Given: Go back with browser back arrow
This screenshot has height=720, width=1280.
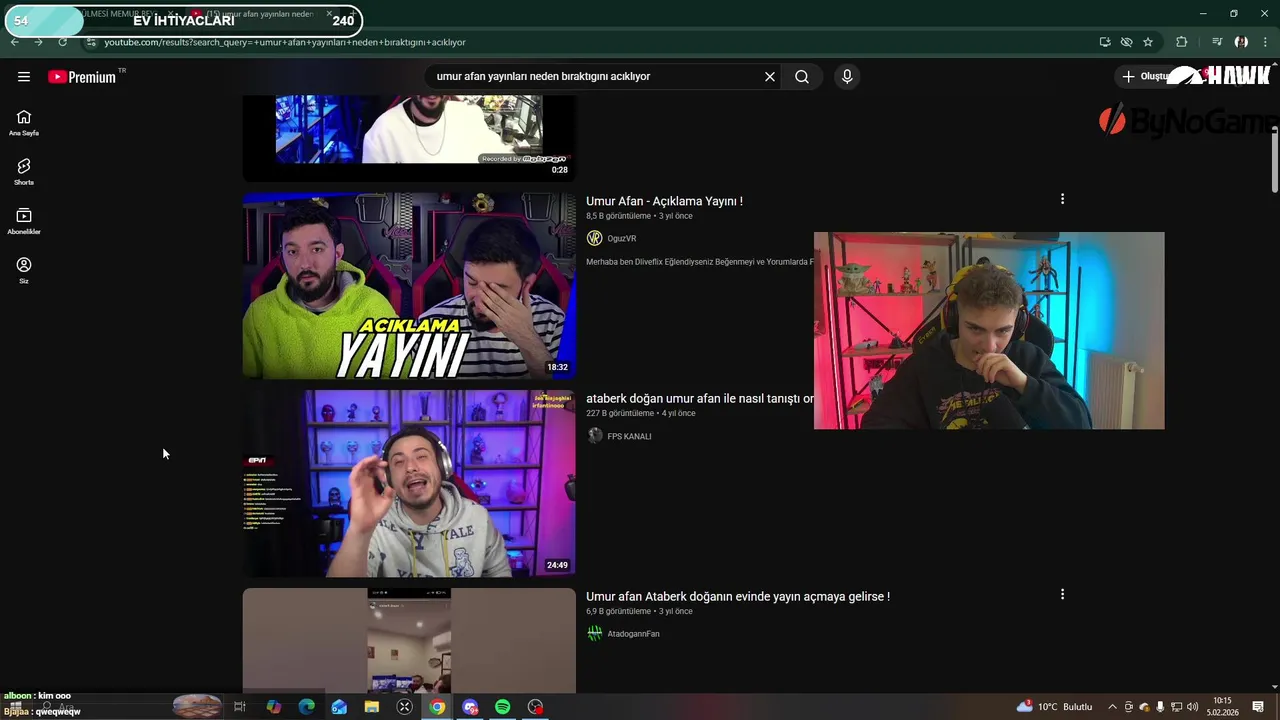Looking at the screenshot, I should (x=14, y=42).
